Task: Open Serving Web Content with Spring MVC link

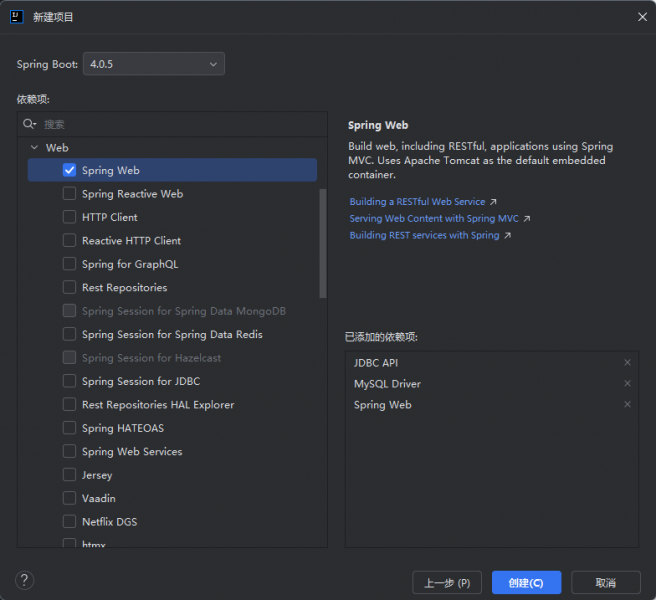Action: (x=434, y=218)
